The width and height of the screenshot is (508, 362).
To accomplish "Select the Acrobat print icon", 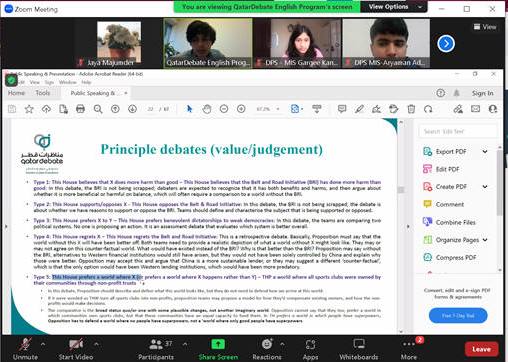I will [x=80, y=109].
